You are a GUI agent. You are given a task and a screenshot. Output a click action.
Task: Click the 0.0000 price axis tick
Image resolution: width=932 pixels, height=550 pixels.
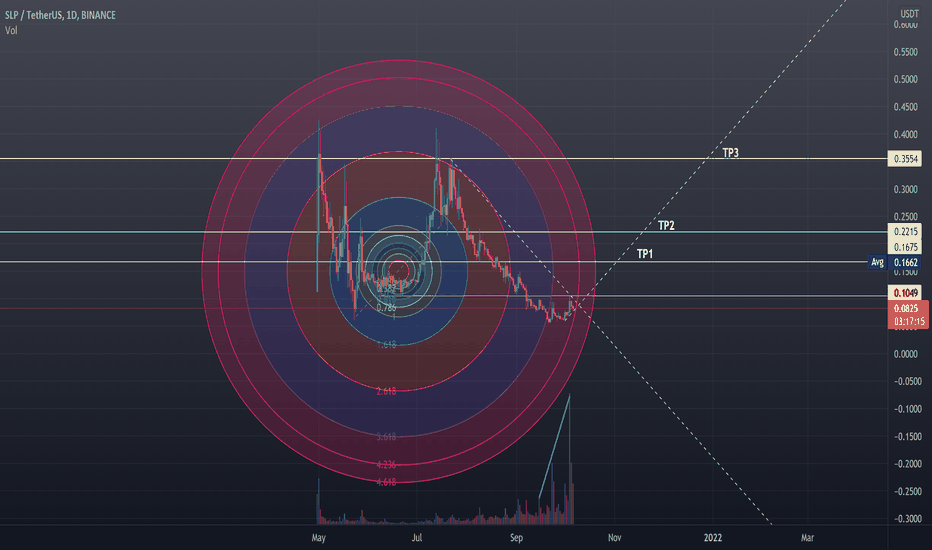pos(906,354)
